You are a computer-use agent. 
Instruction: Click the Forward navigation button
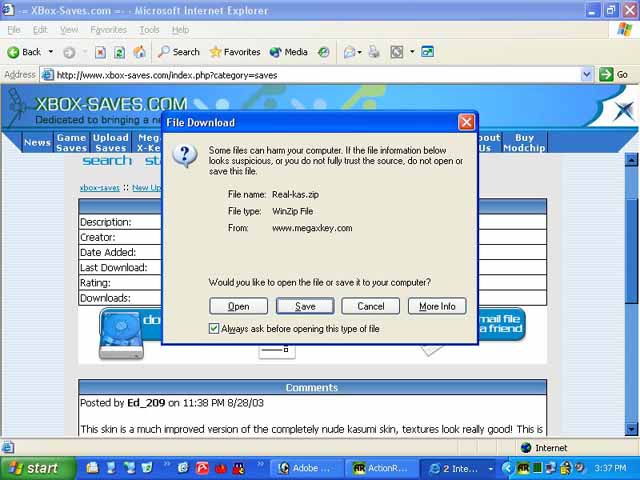(69, 52)
